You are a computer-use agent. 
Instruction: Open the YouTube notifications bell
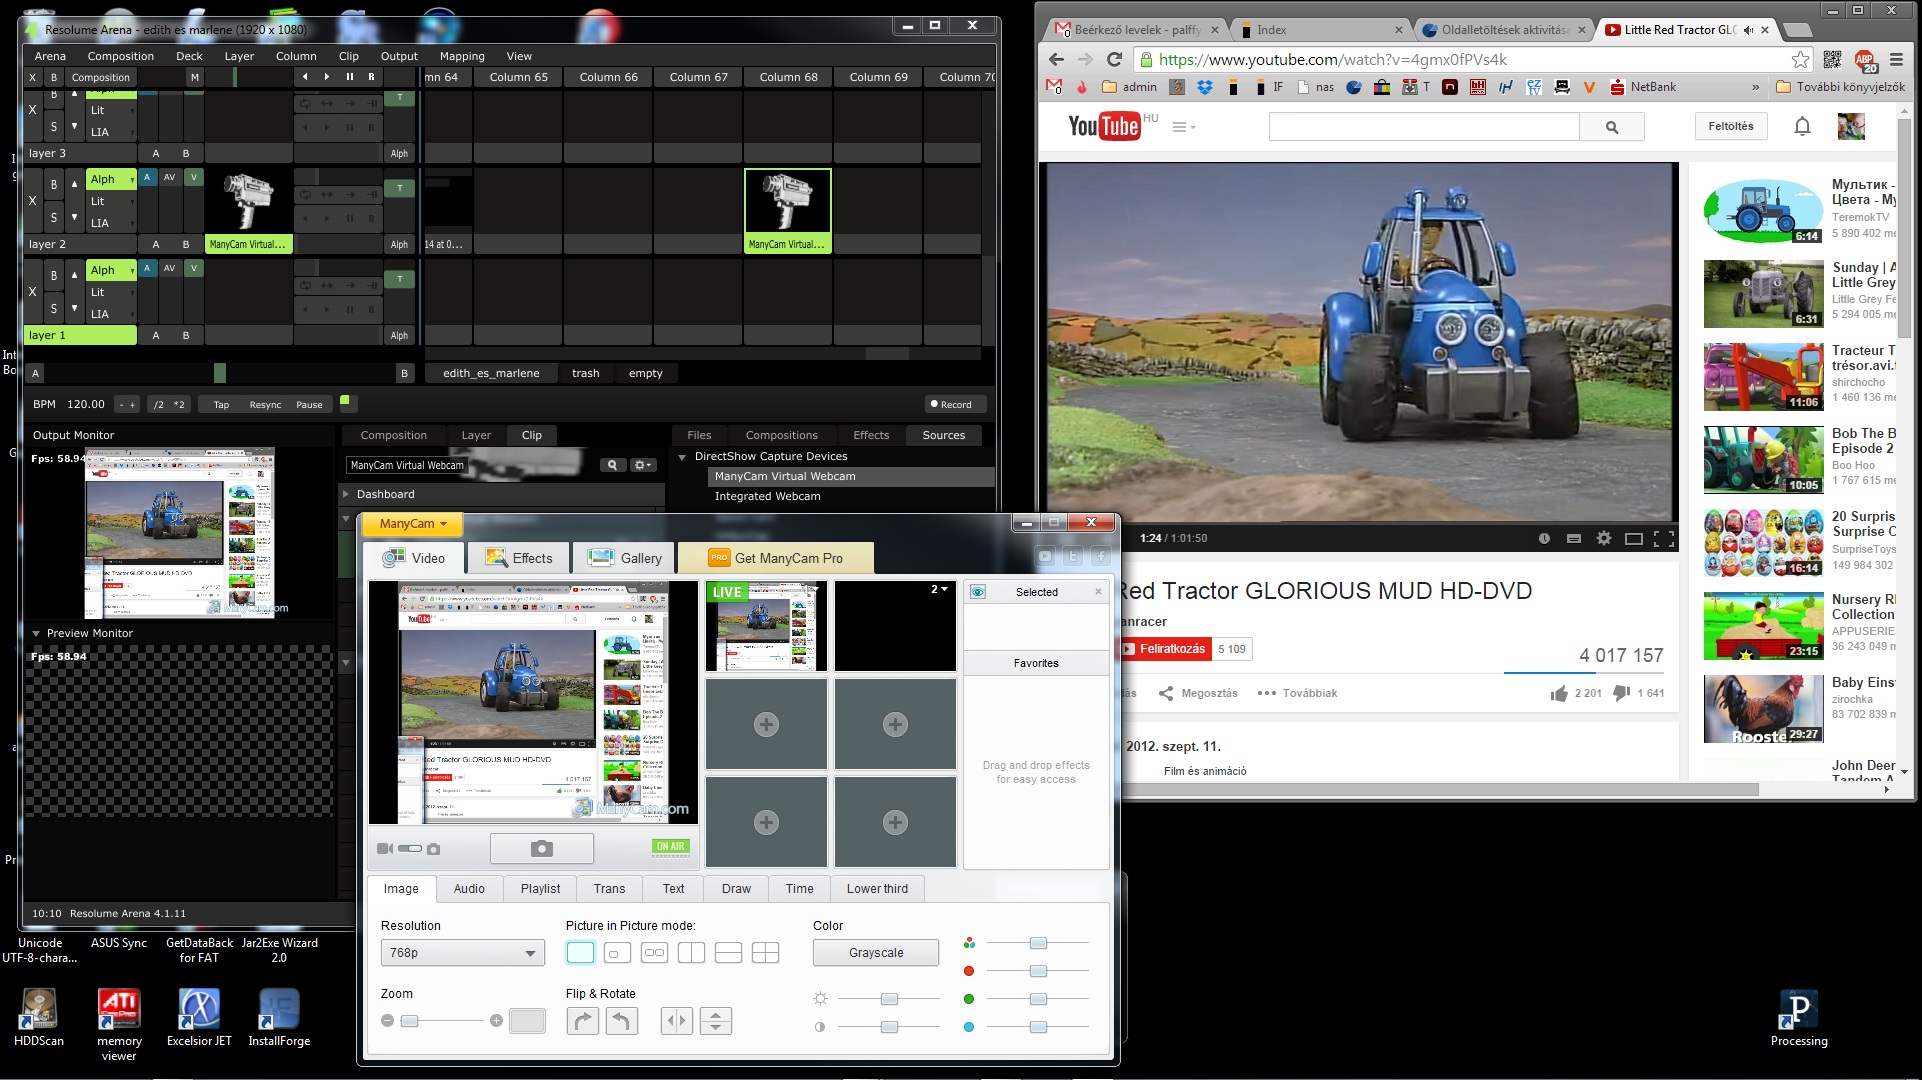pyautogui.click(x=1802, y=127)
